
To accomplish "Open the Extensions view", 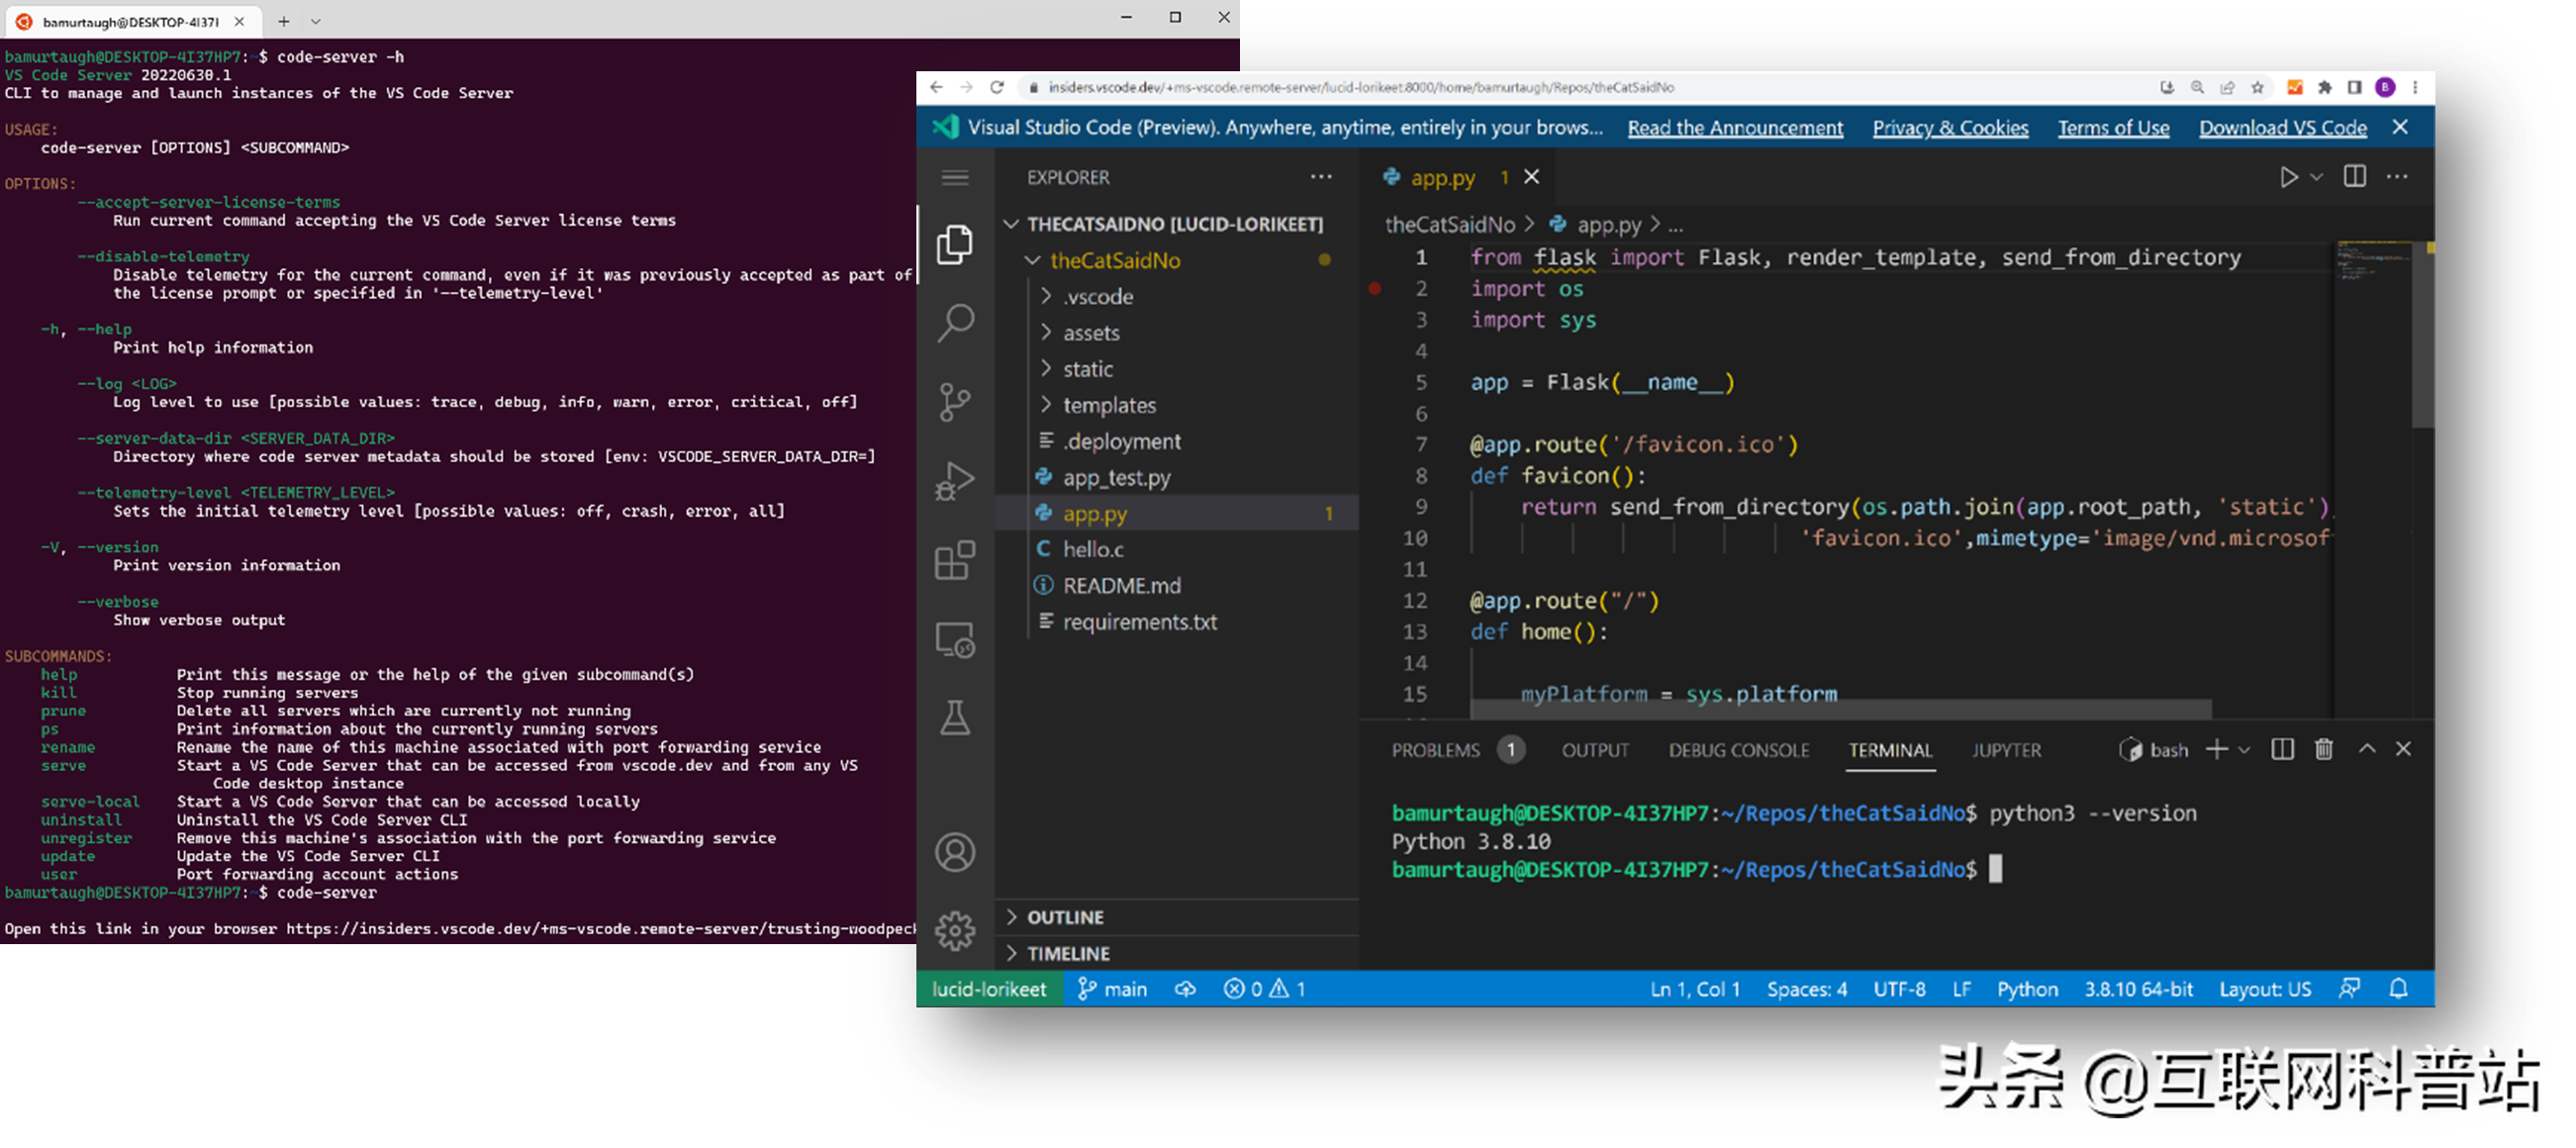I will tap(955, 560).
